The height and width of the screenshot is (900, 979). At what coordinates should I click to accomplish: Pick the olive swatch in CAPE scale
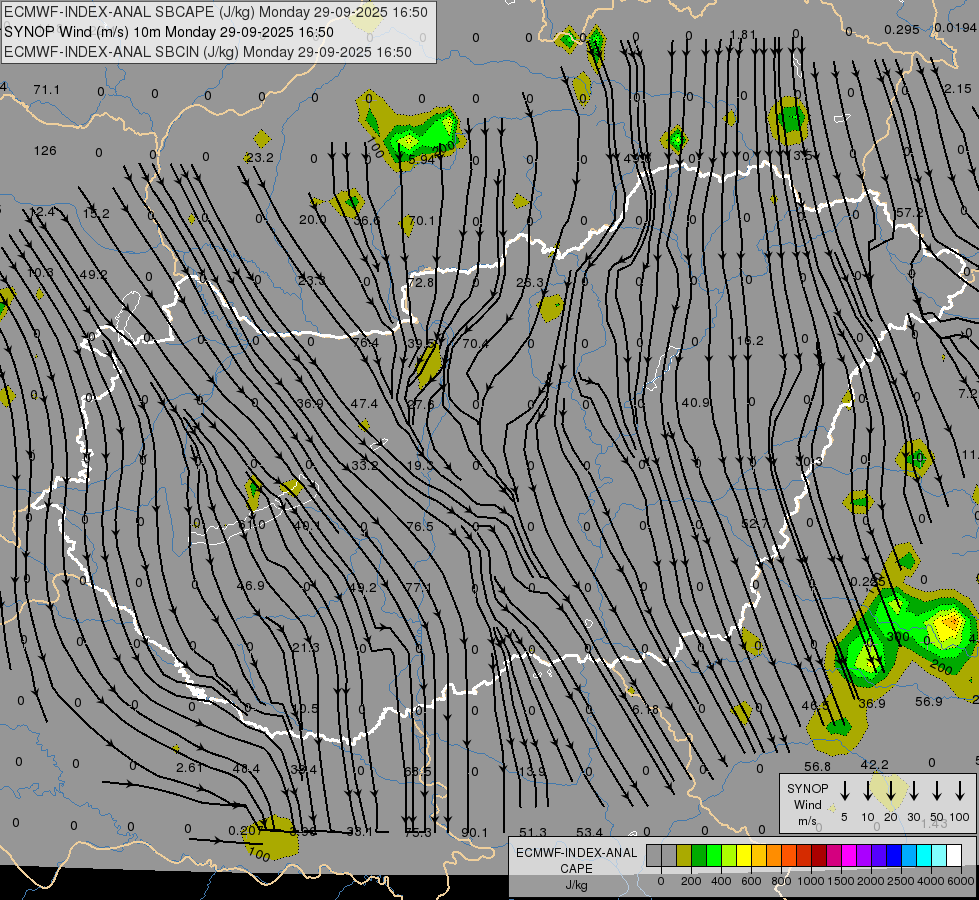click(684, 856)
